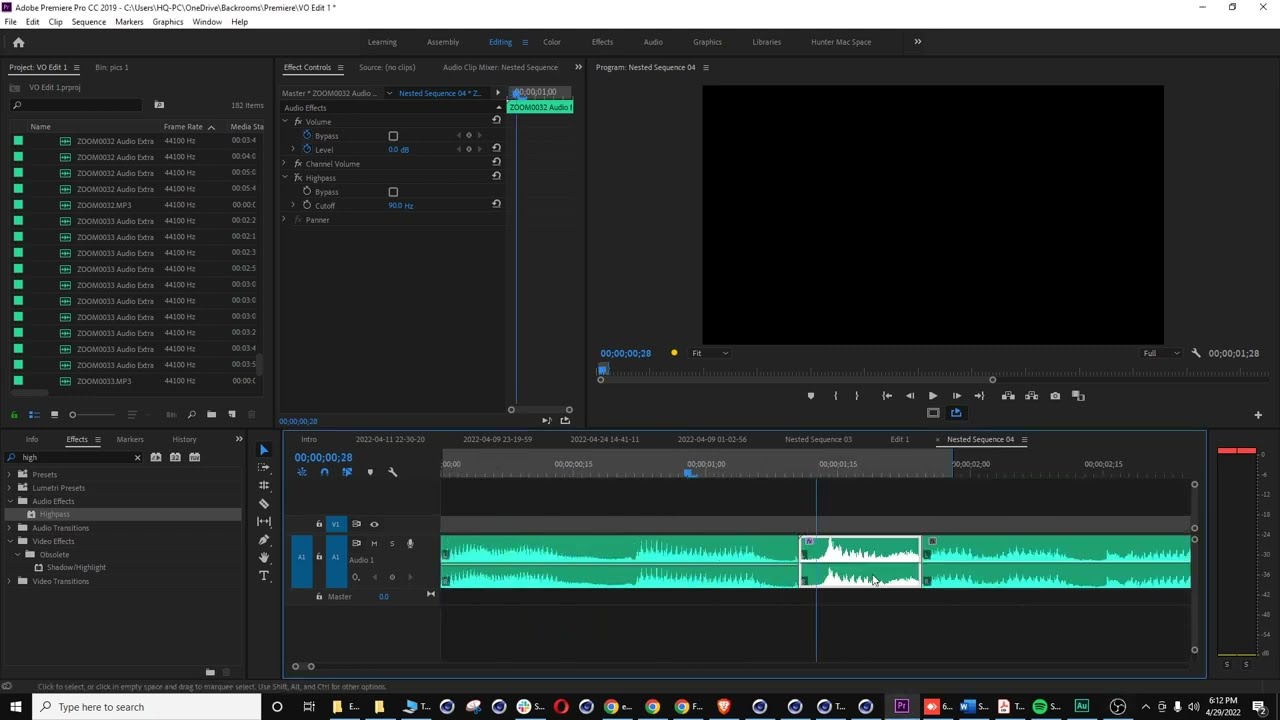1280x720 pixels.
Task: Click Home icon at top left
Action: click(x=18, y=42)
